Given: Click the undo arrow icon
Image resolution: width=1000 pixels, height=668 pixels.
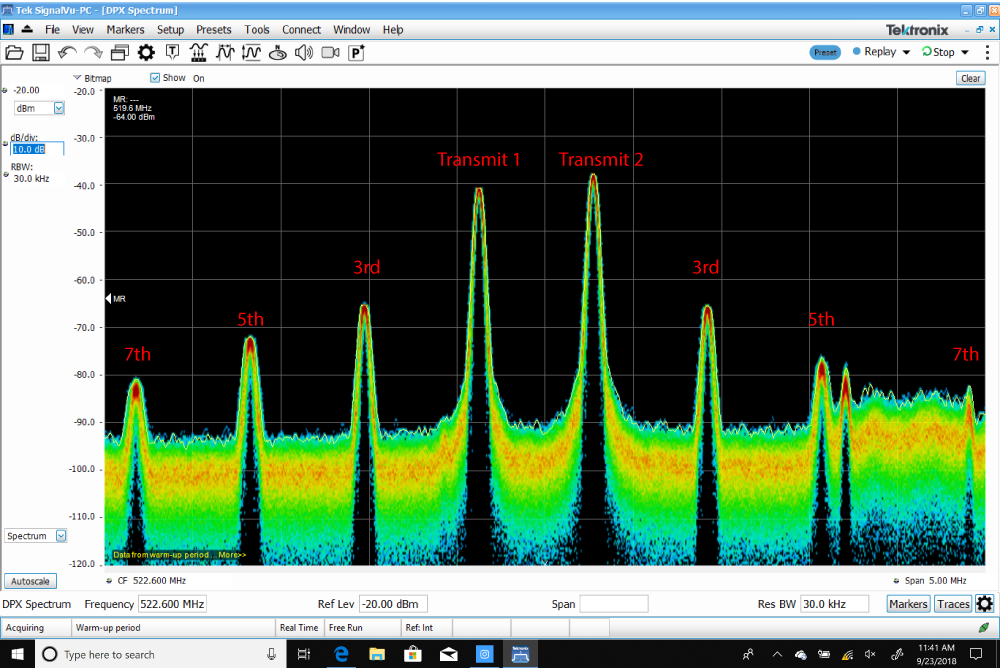Looking at the screenshot, I should click(x=67, y=52).
